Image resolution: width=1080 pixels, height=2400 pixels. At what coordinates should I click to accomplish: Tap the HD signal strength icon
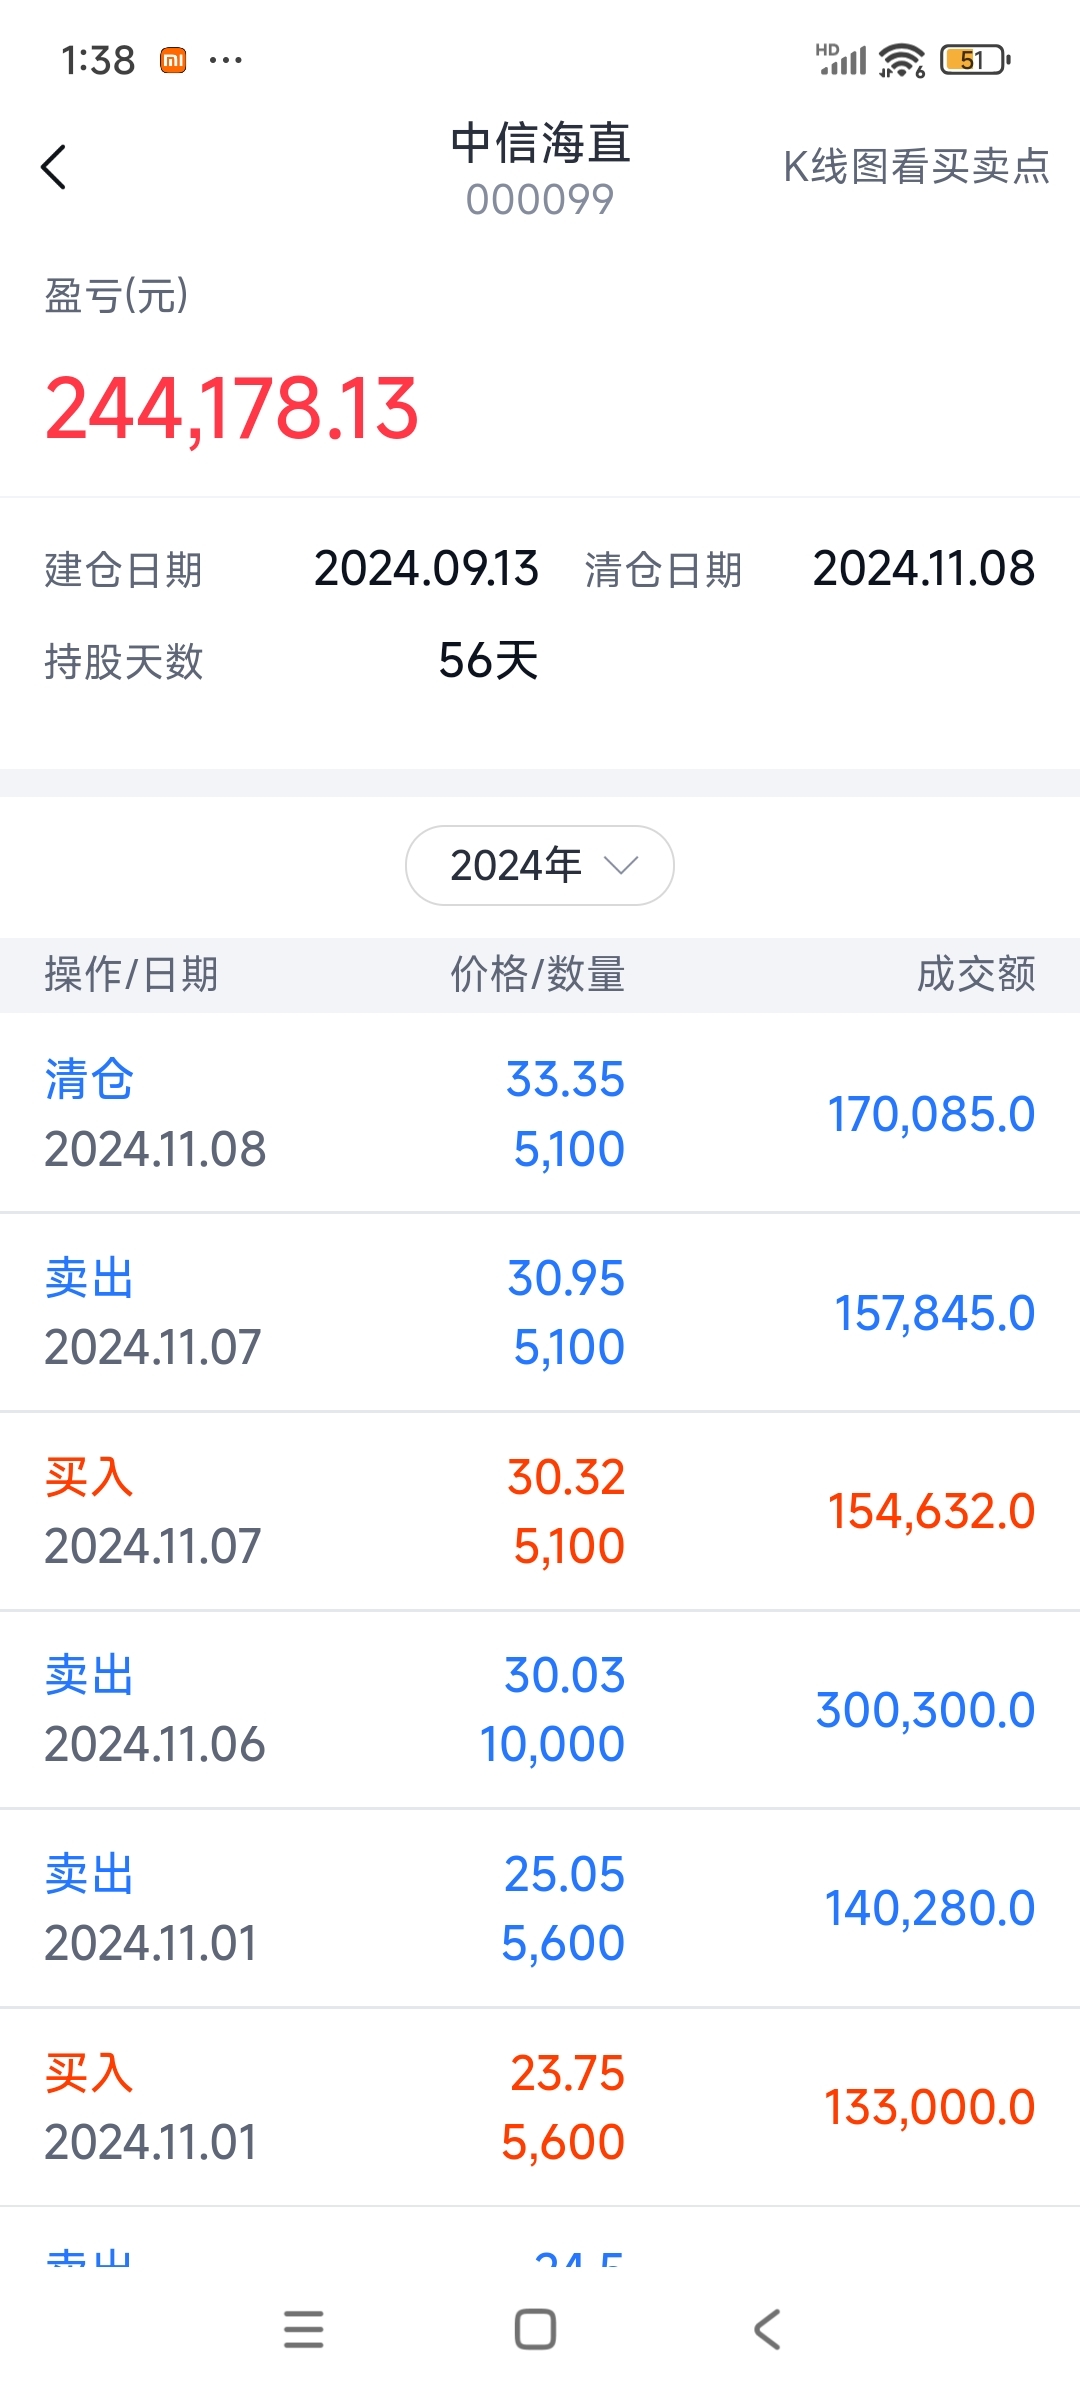pos(841,59)
